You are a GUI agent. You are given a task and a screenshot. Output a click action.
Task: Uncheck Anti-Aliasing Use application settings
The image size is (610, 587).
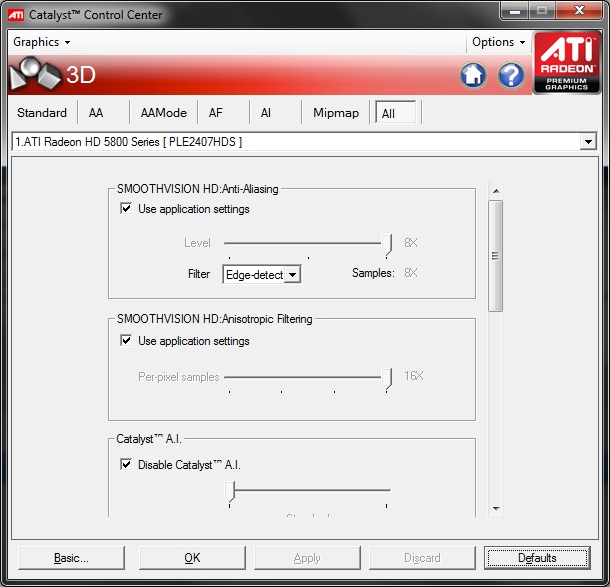[126, 208]
